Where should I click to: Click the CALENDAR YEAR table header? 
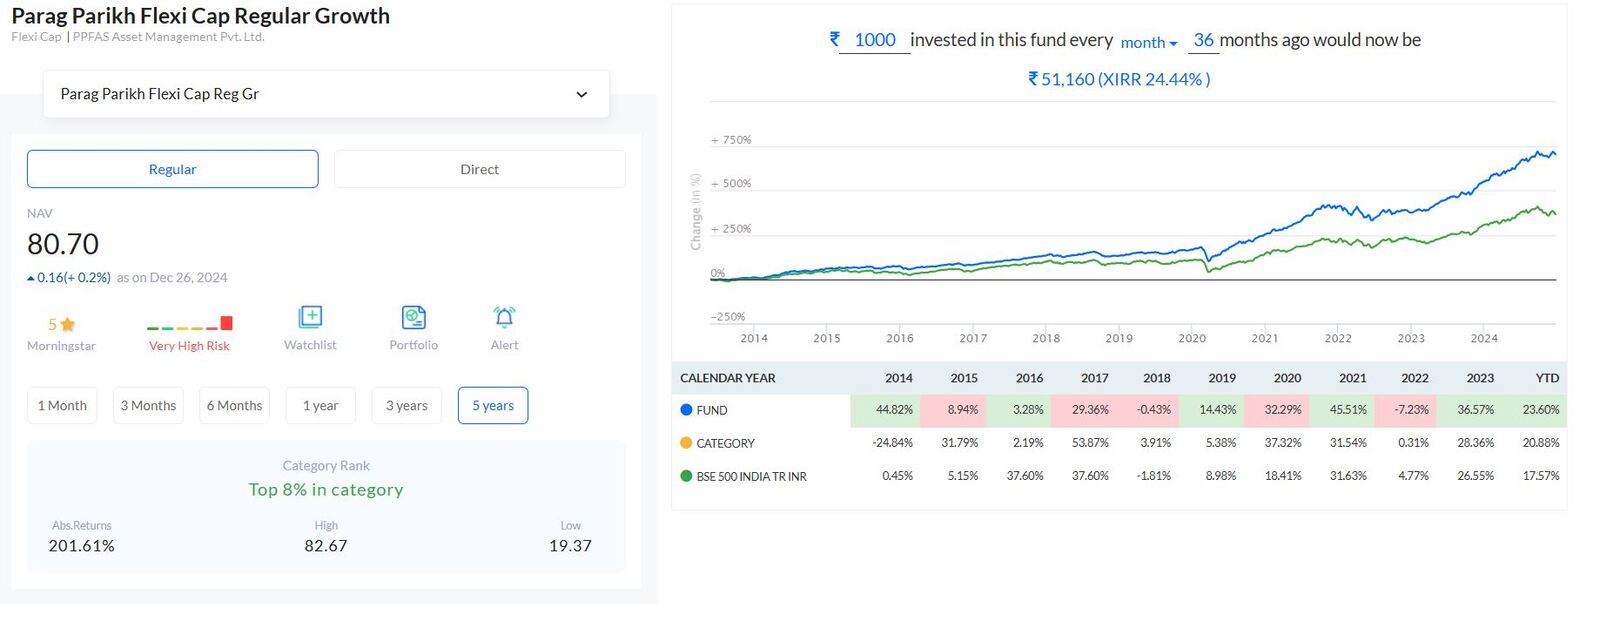728,378
